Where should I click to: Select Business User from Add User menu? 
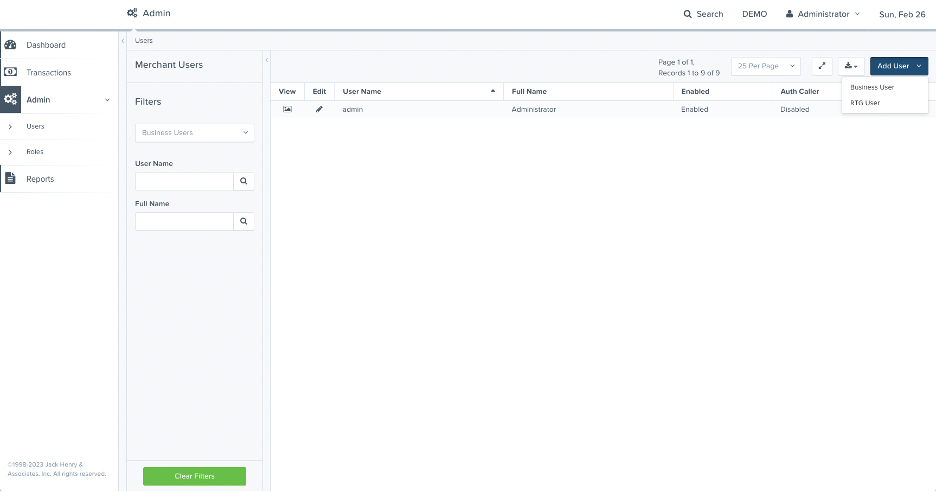872,87
